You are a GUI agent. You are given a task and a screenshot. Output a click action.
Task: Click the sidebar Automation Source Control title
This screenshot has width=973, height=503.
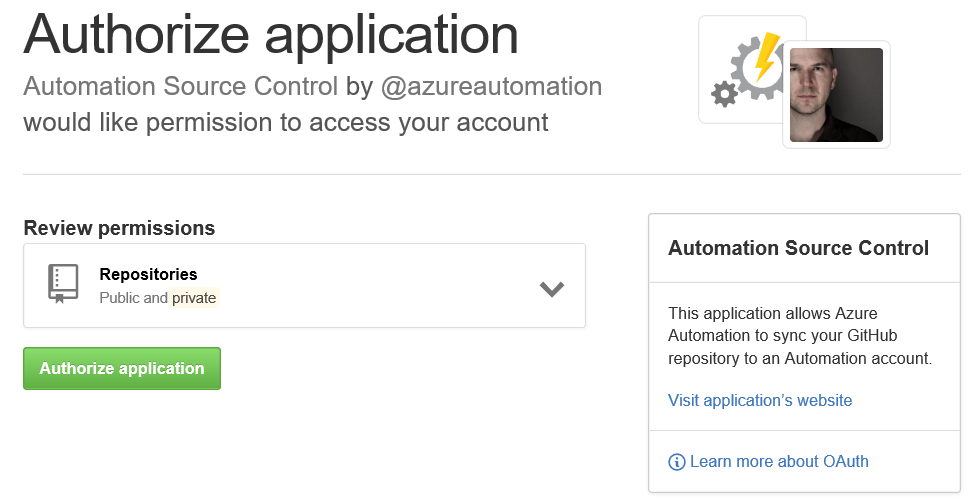(798, 248)
